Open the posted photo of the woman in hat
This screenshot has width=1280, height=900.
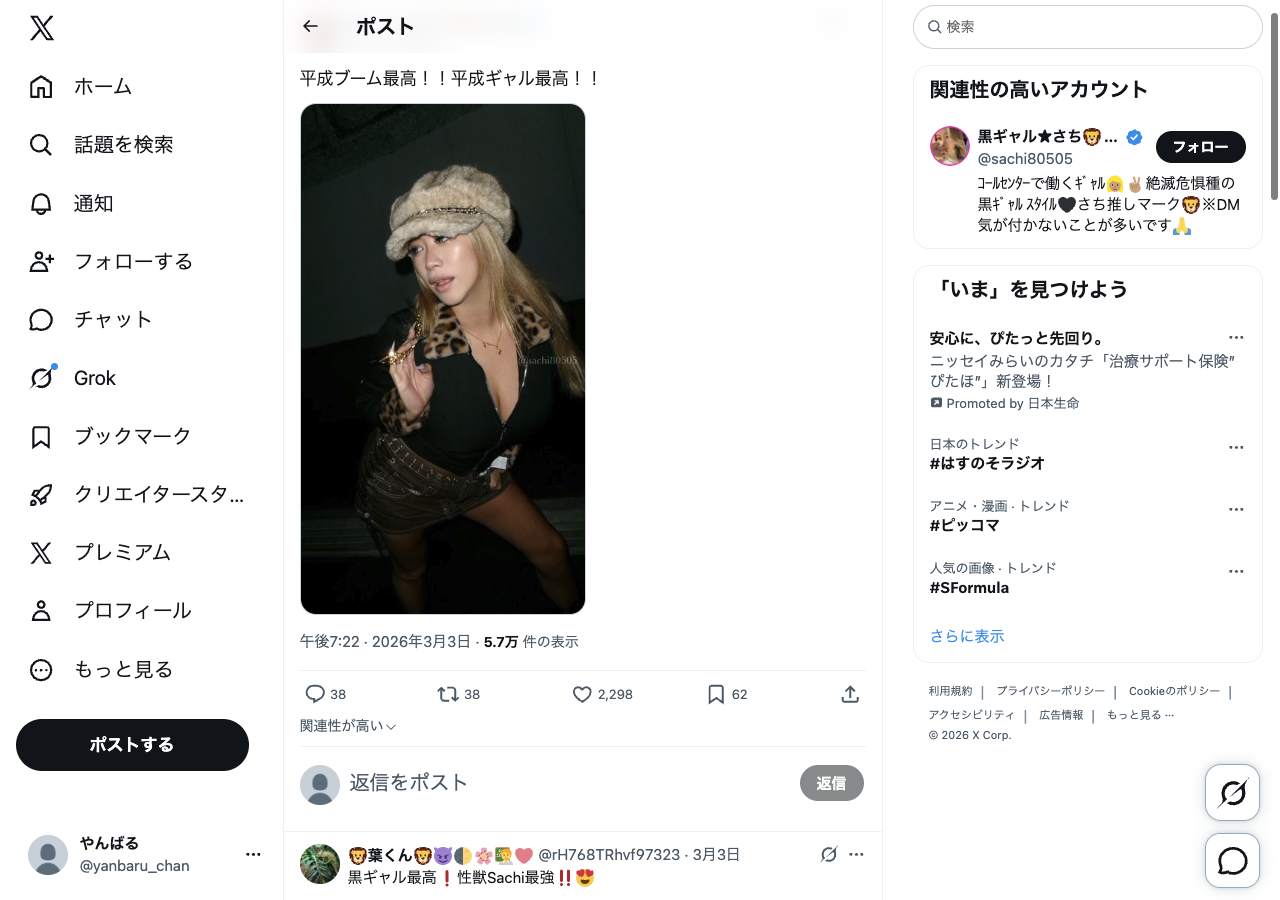pyautogui.click(x=443, y=359)
